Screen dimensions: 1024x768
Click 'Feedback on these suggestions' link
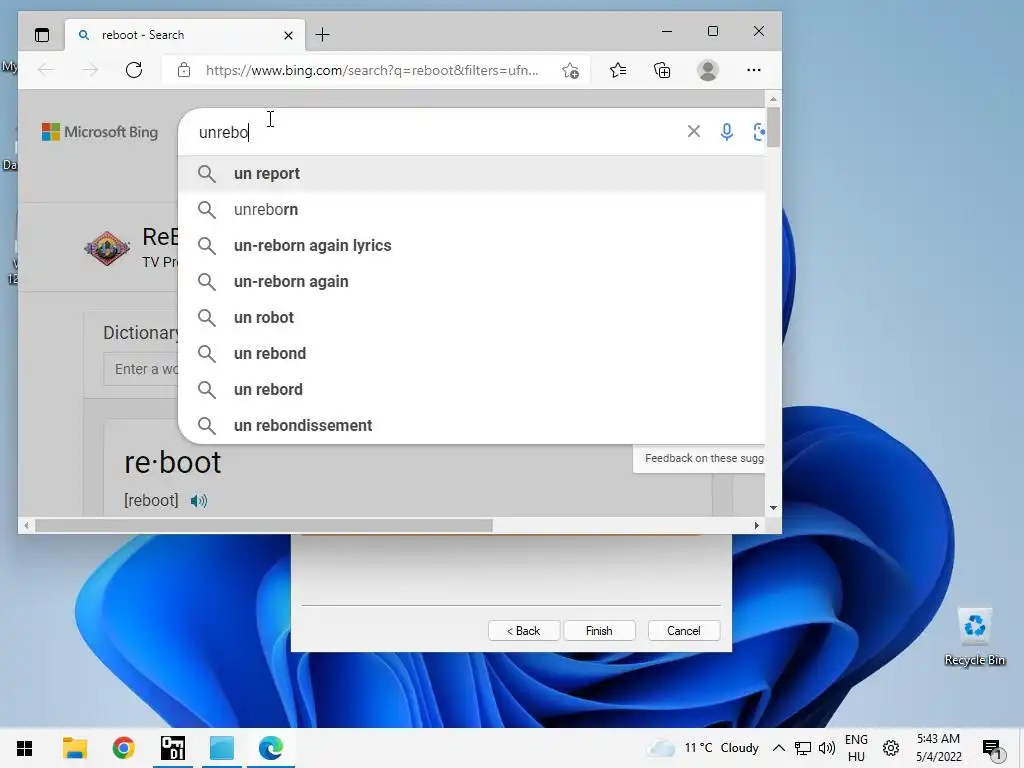tap(704, 458)
